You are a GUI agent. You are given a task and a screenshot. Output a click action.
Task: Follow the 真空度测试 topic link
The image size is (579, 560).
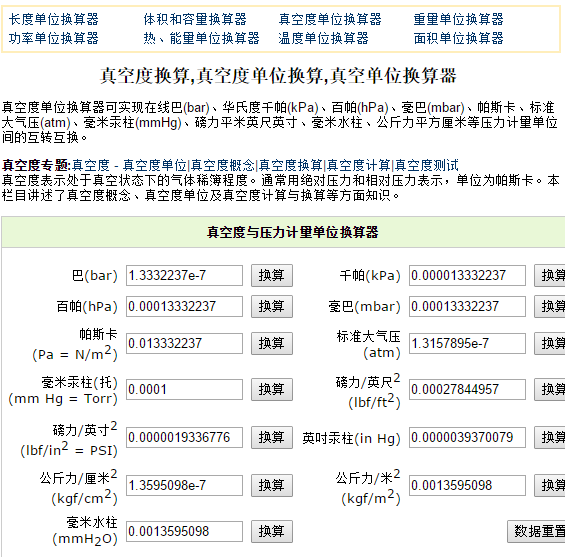[426, 165]
